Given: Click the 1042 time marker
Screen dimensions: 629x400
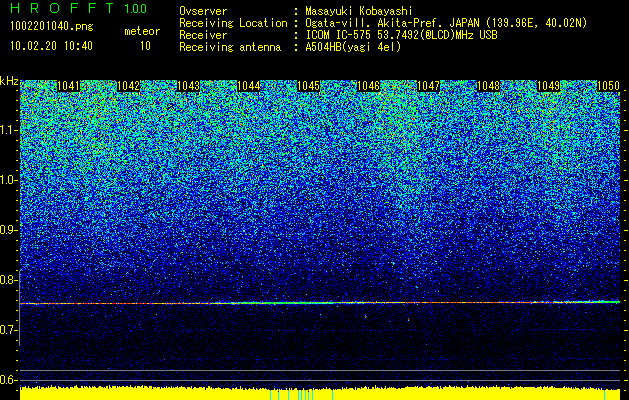Looking at the screenshot, I should pyautogui.click(x=128, y=86).
